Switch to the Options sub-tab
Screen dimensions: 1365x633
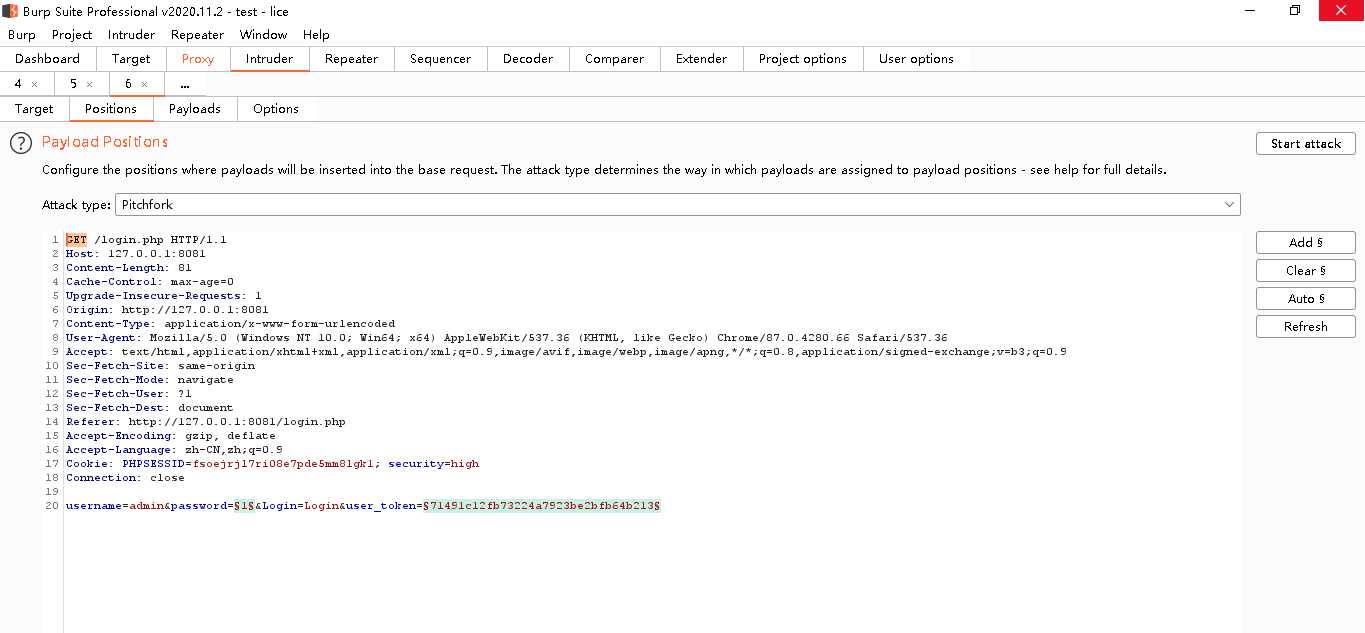pyautogui.click(x=276, y=109)
